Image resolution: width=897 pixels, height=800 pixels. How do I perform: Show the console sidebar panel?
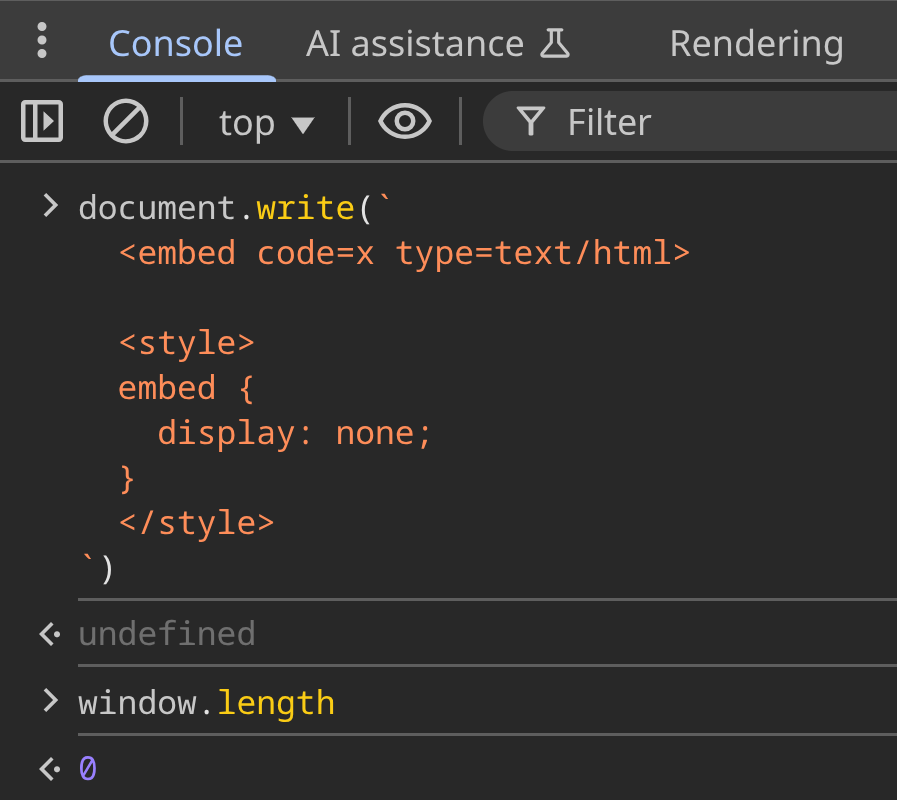42,121
